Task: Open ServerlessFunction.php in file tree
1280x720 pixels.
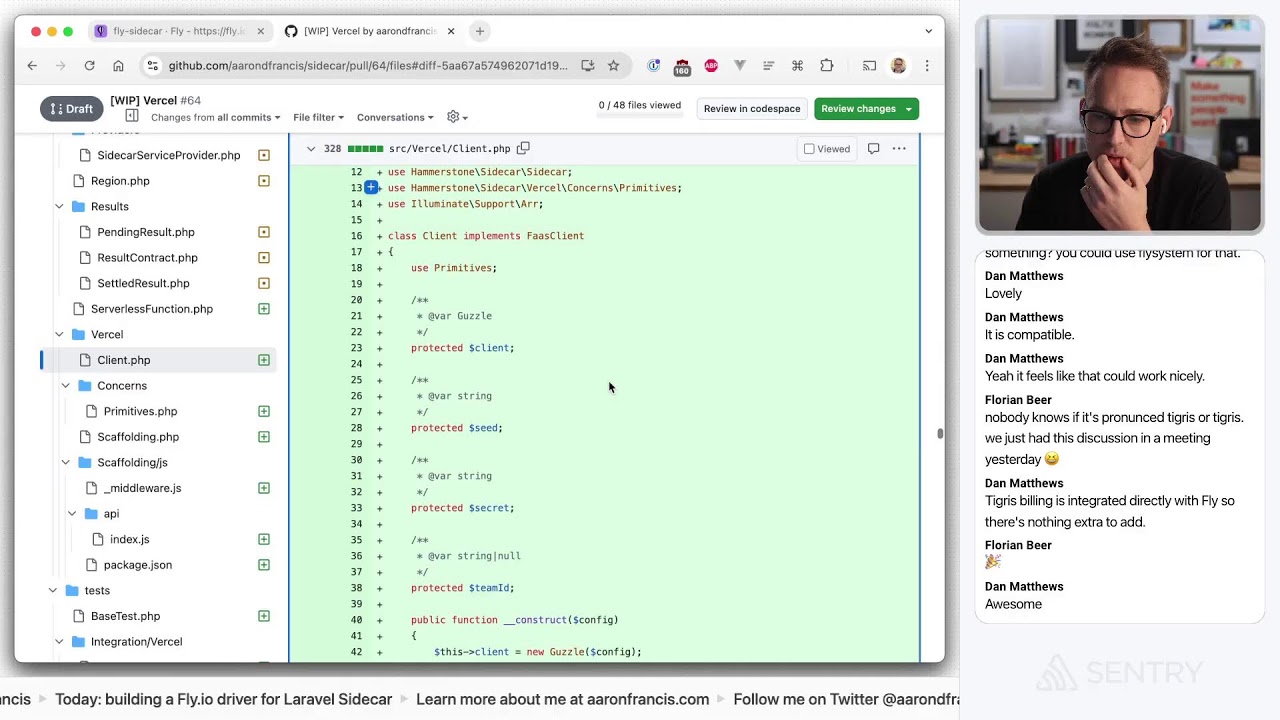Action: 152,309
